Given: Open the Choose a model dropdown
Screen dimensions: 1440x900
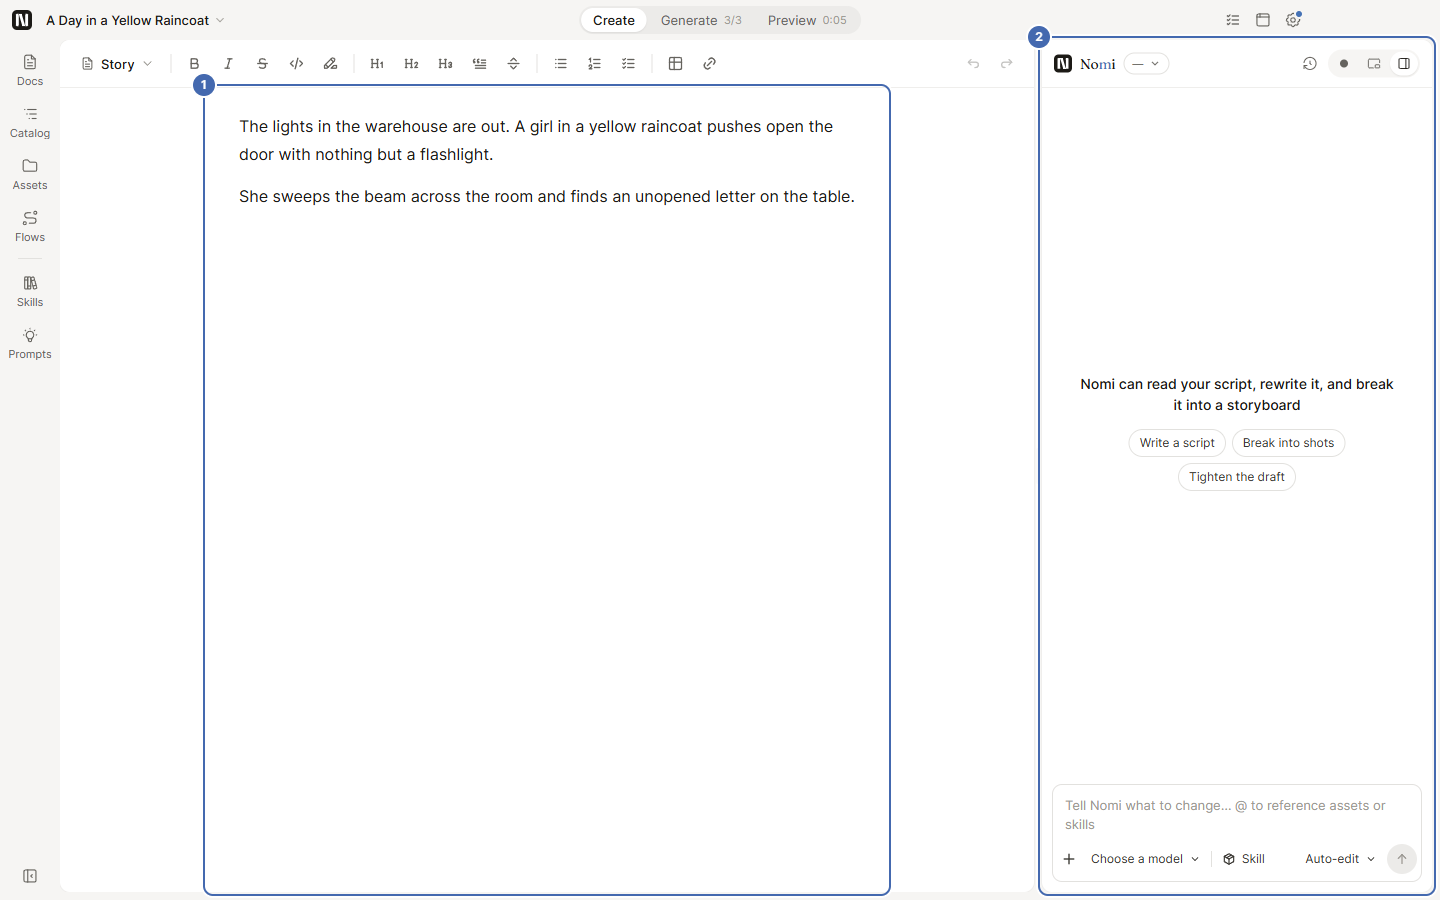Looking at the screenshot, I should click(1145, 859).
